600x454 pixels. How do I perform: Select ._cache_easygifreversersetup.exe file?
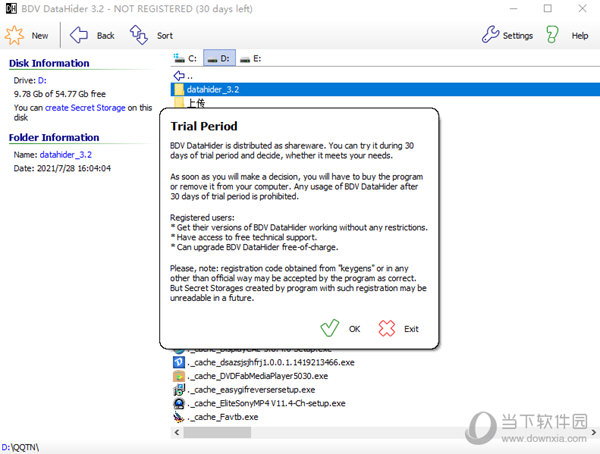click(251, 390)
